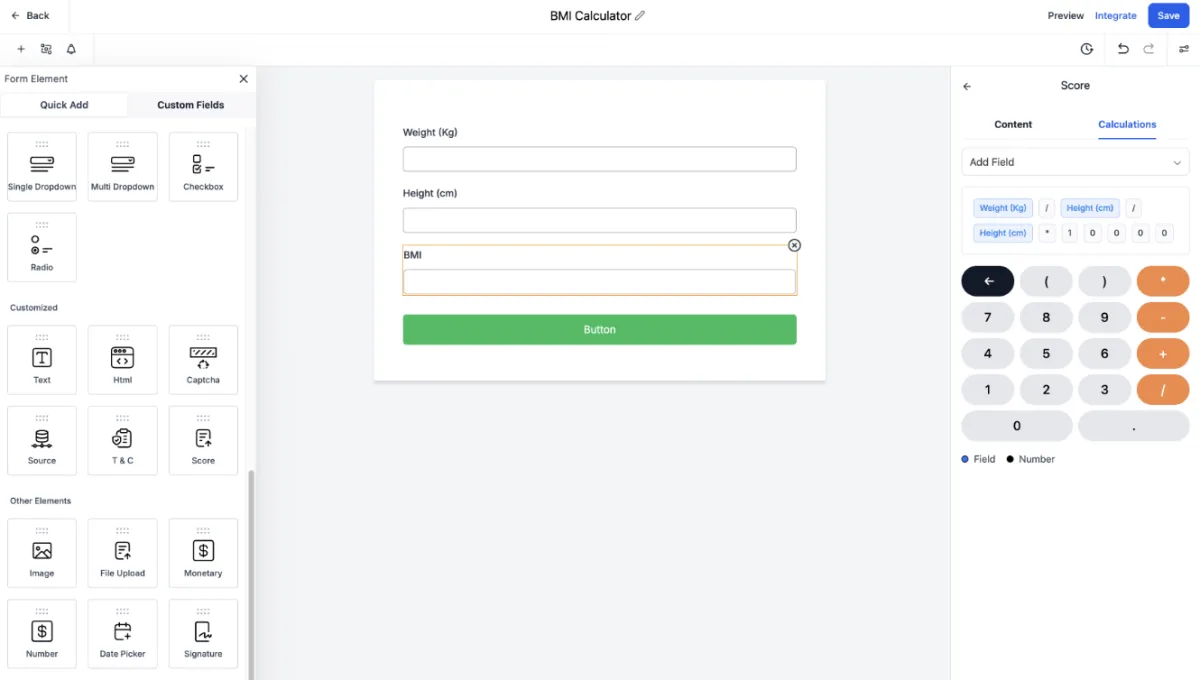The height and width of the screenshot is (680, 1200).
Task: Expand the Add Field dropdown
Action: point(1075,162)
